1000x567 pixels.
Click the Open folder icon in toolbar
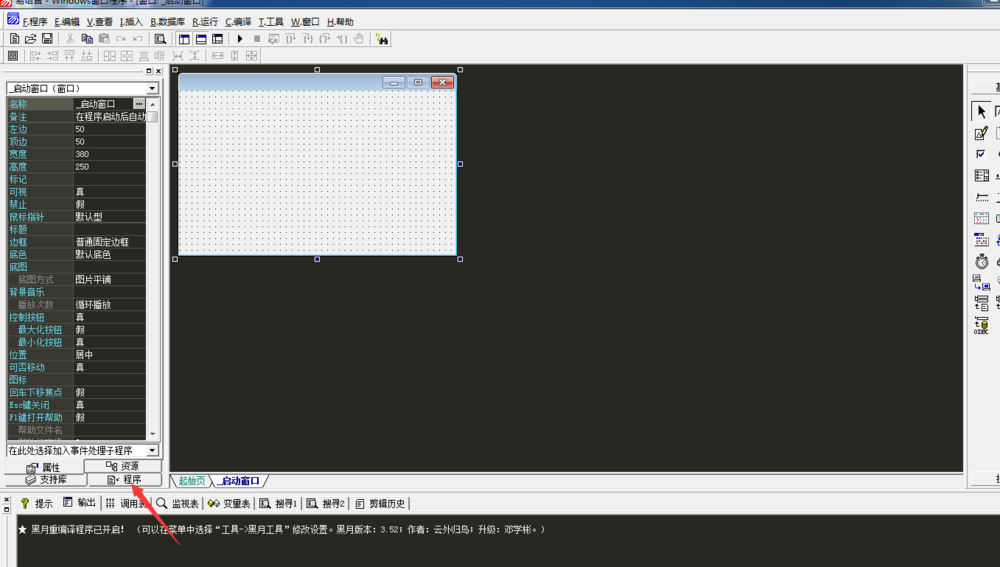(x=30, y=39)
